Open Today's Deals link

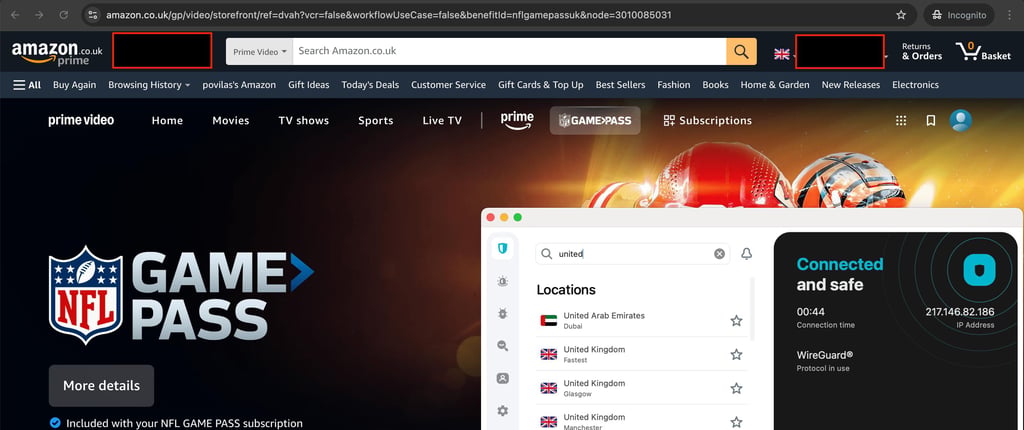(x=370, y=85)
